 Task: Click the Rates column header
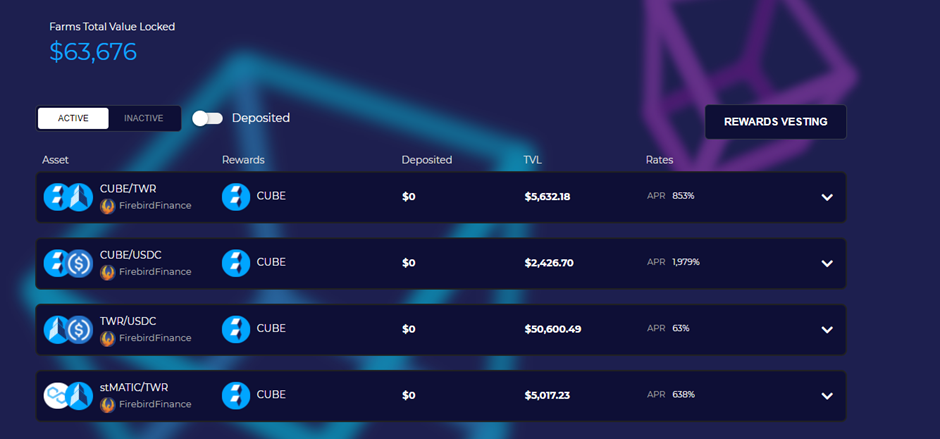point(659,160)
